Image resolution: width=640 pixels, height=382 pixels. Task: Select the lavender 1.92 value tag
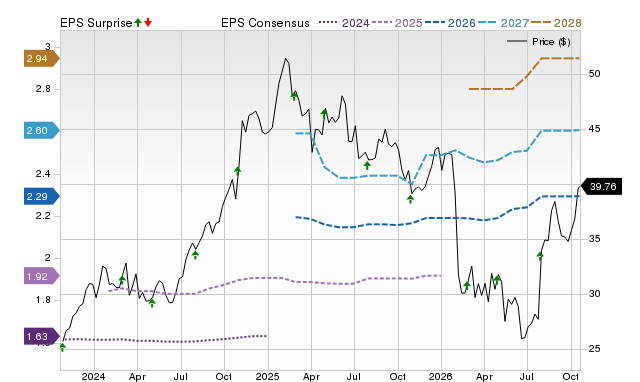pyautogui.click(x=41, y=276)
